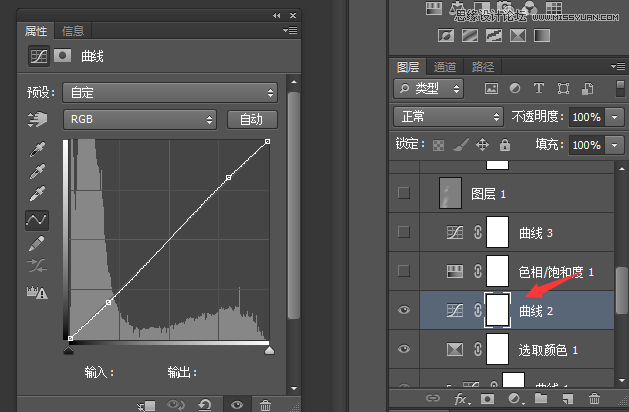Toggle layer visibility eye in Properties footer
The image size is (629, 412).
(237, 405)
